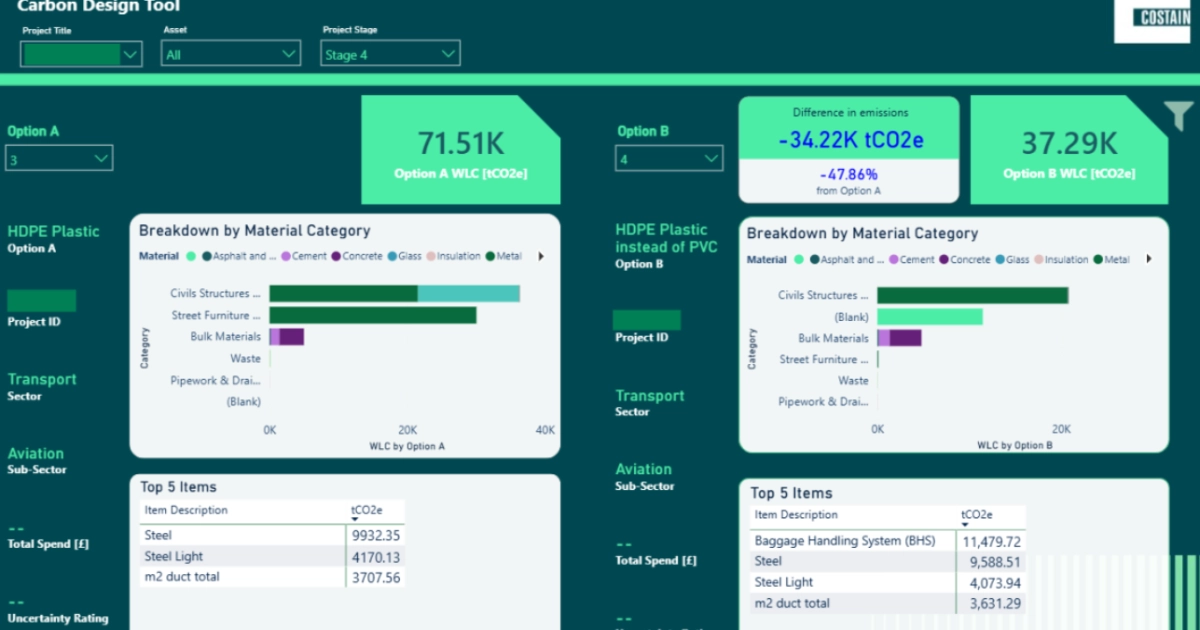Click the 71.51K Option A WLC card

pyautogui.click(x=460, y=148)
